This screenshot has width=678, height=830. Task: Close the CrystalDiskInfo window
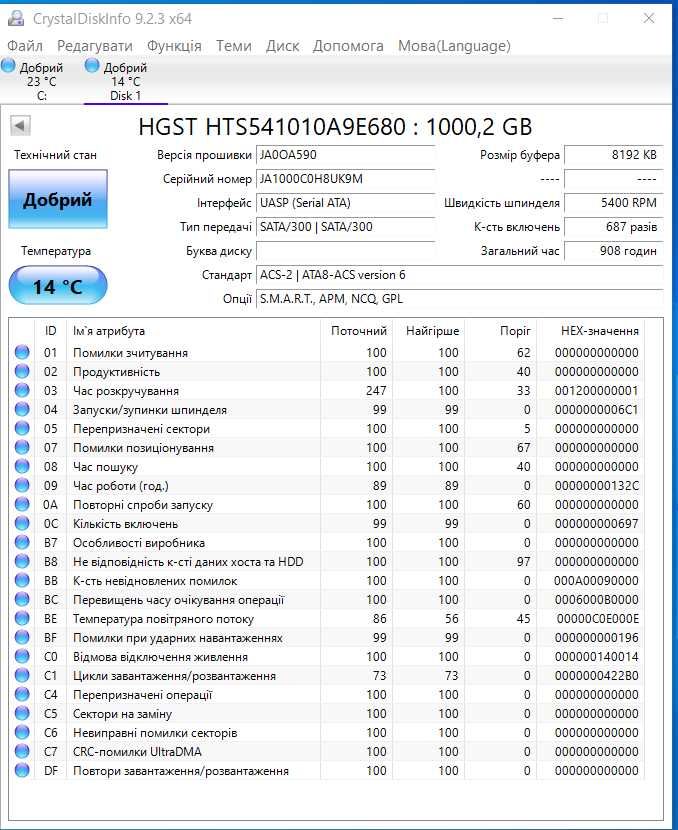649,19
